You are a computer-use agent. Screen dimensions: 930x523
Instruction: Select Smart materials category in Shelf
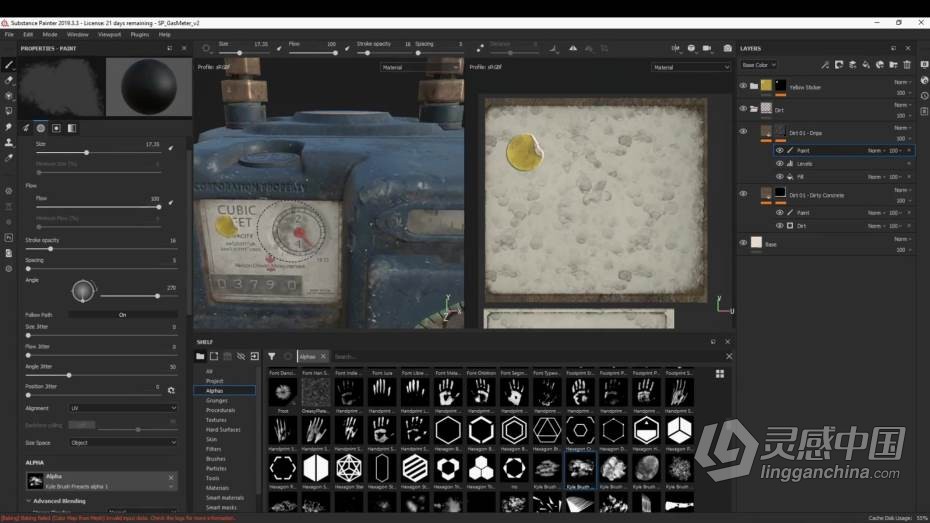(x=225, y=498)
